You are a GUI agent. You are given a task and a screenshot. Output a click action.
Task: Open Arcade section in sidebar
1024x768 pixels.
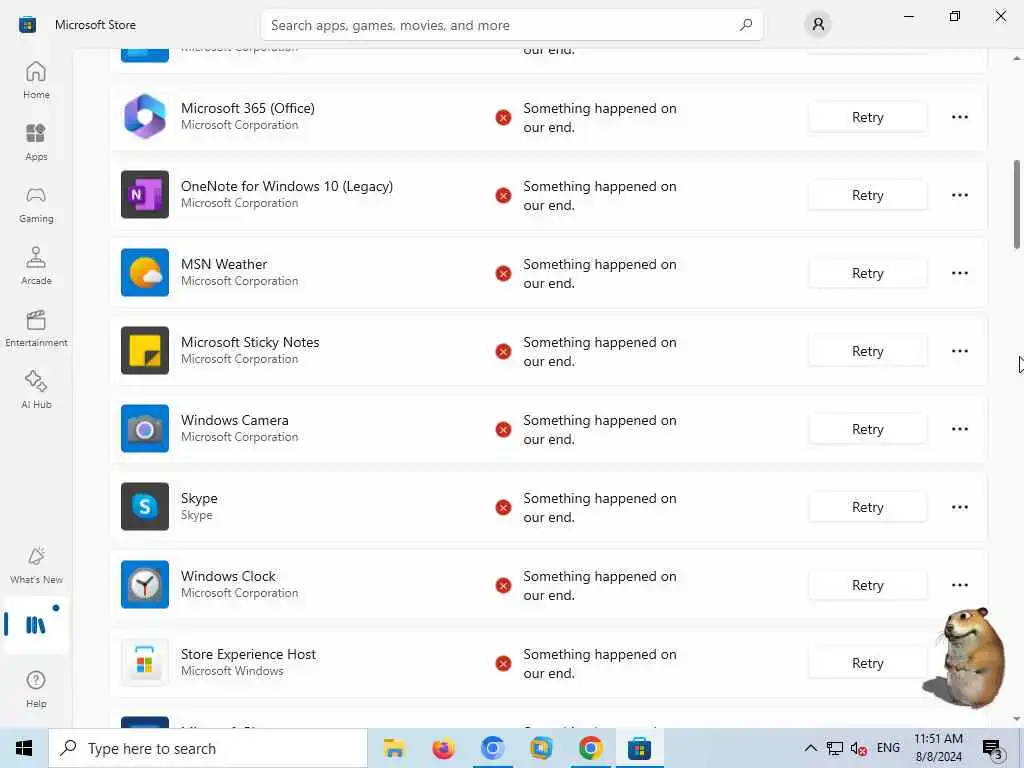click(x=36, y=266)
